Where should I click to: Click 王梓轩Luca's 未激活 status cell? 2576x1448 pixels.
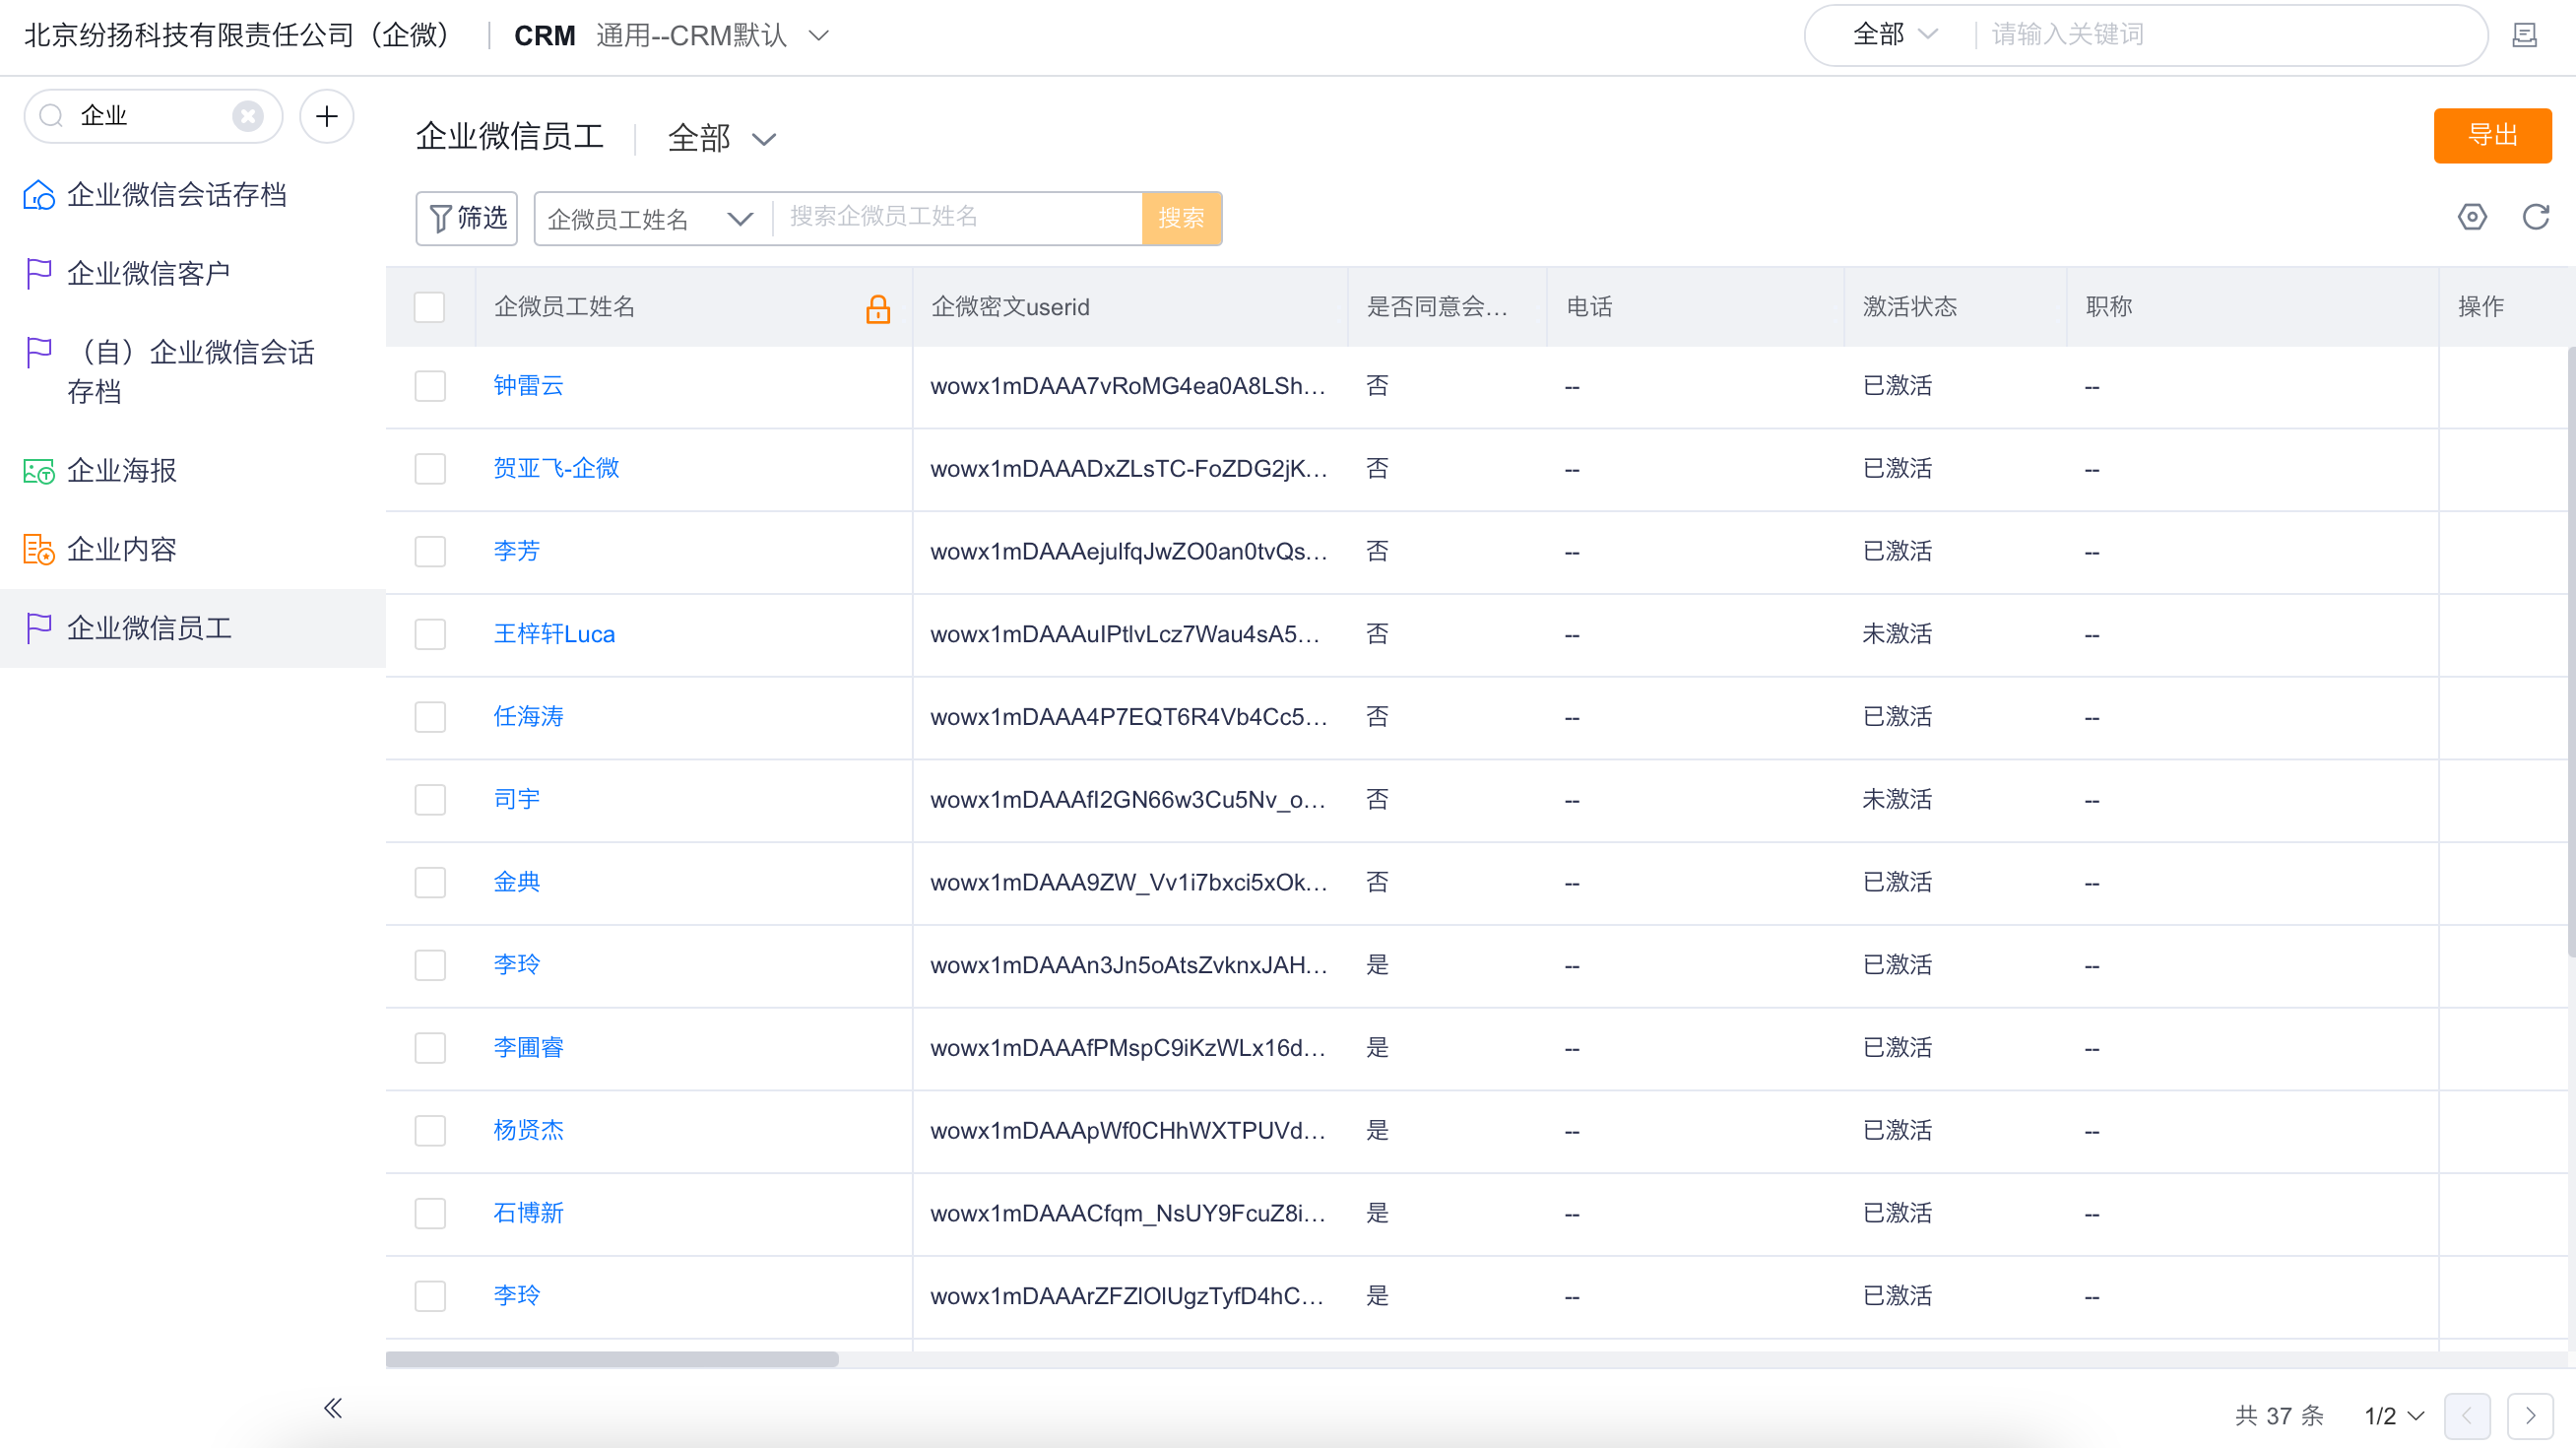coord(1896,634)
